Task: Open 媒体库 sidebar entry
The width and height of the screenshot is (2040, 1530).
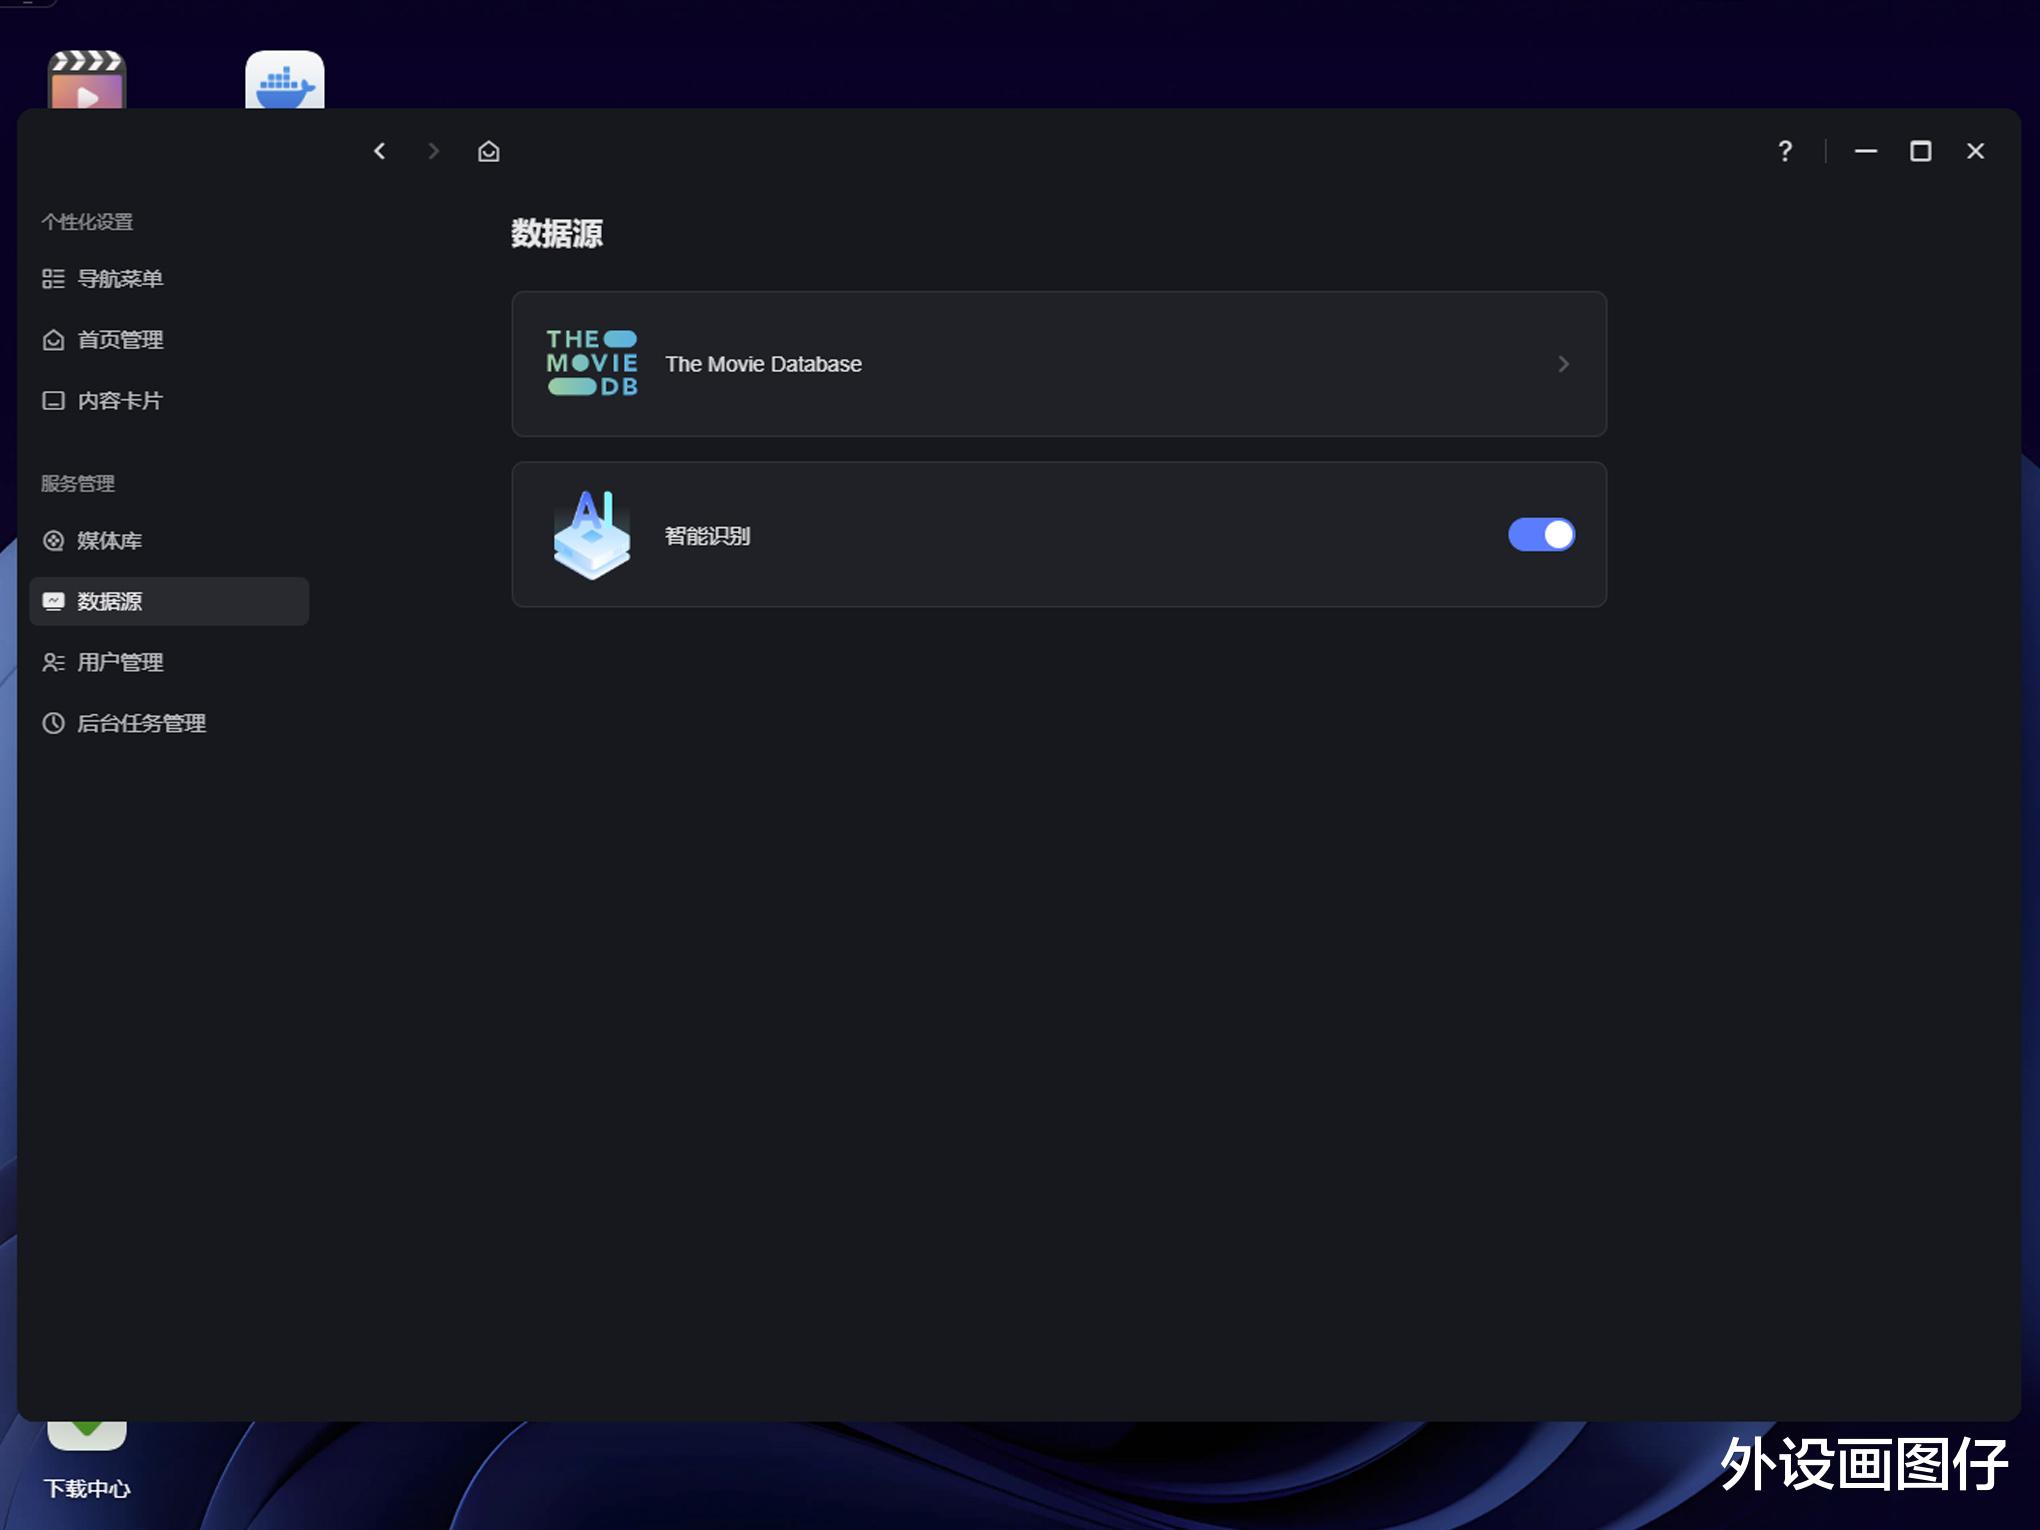Action: tap(110, 541)
